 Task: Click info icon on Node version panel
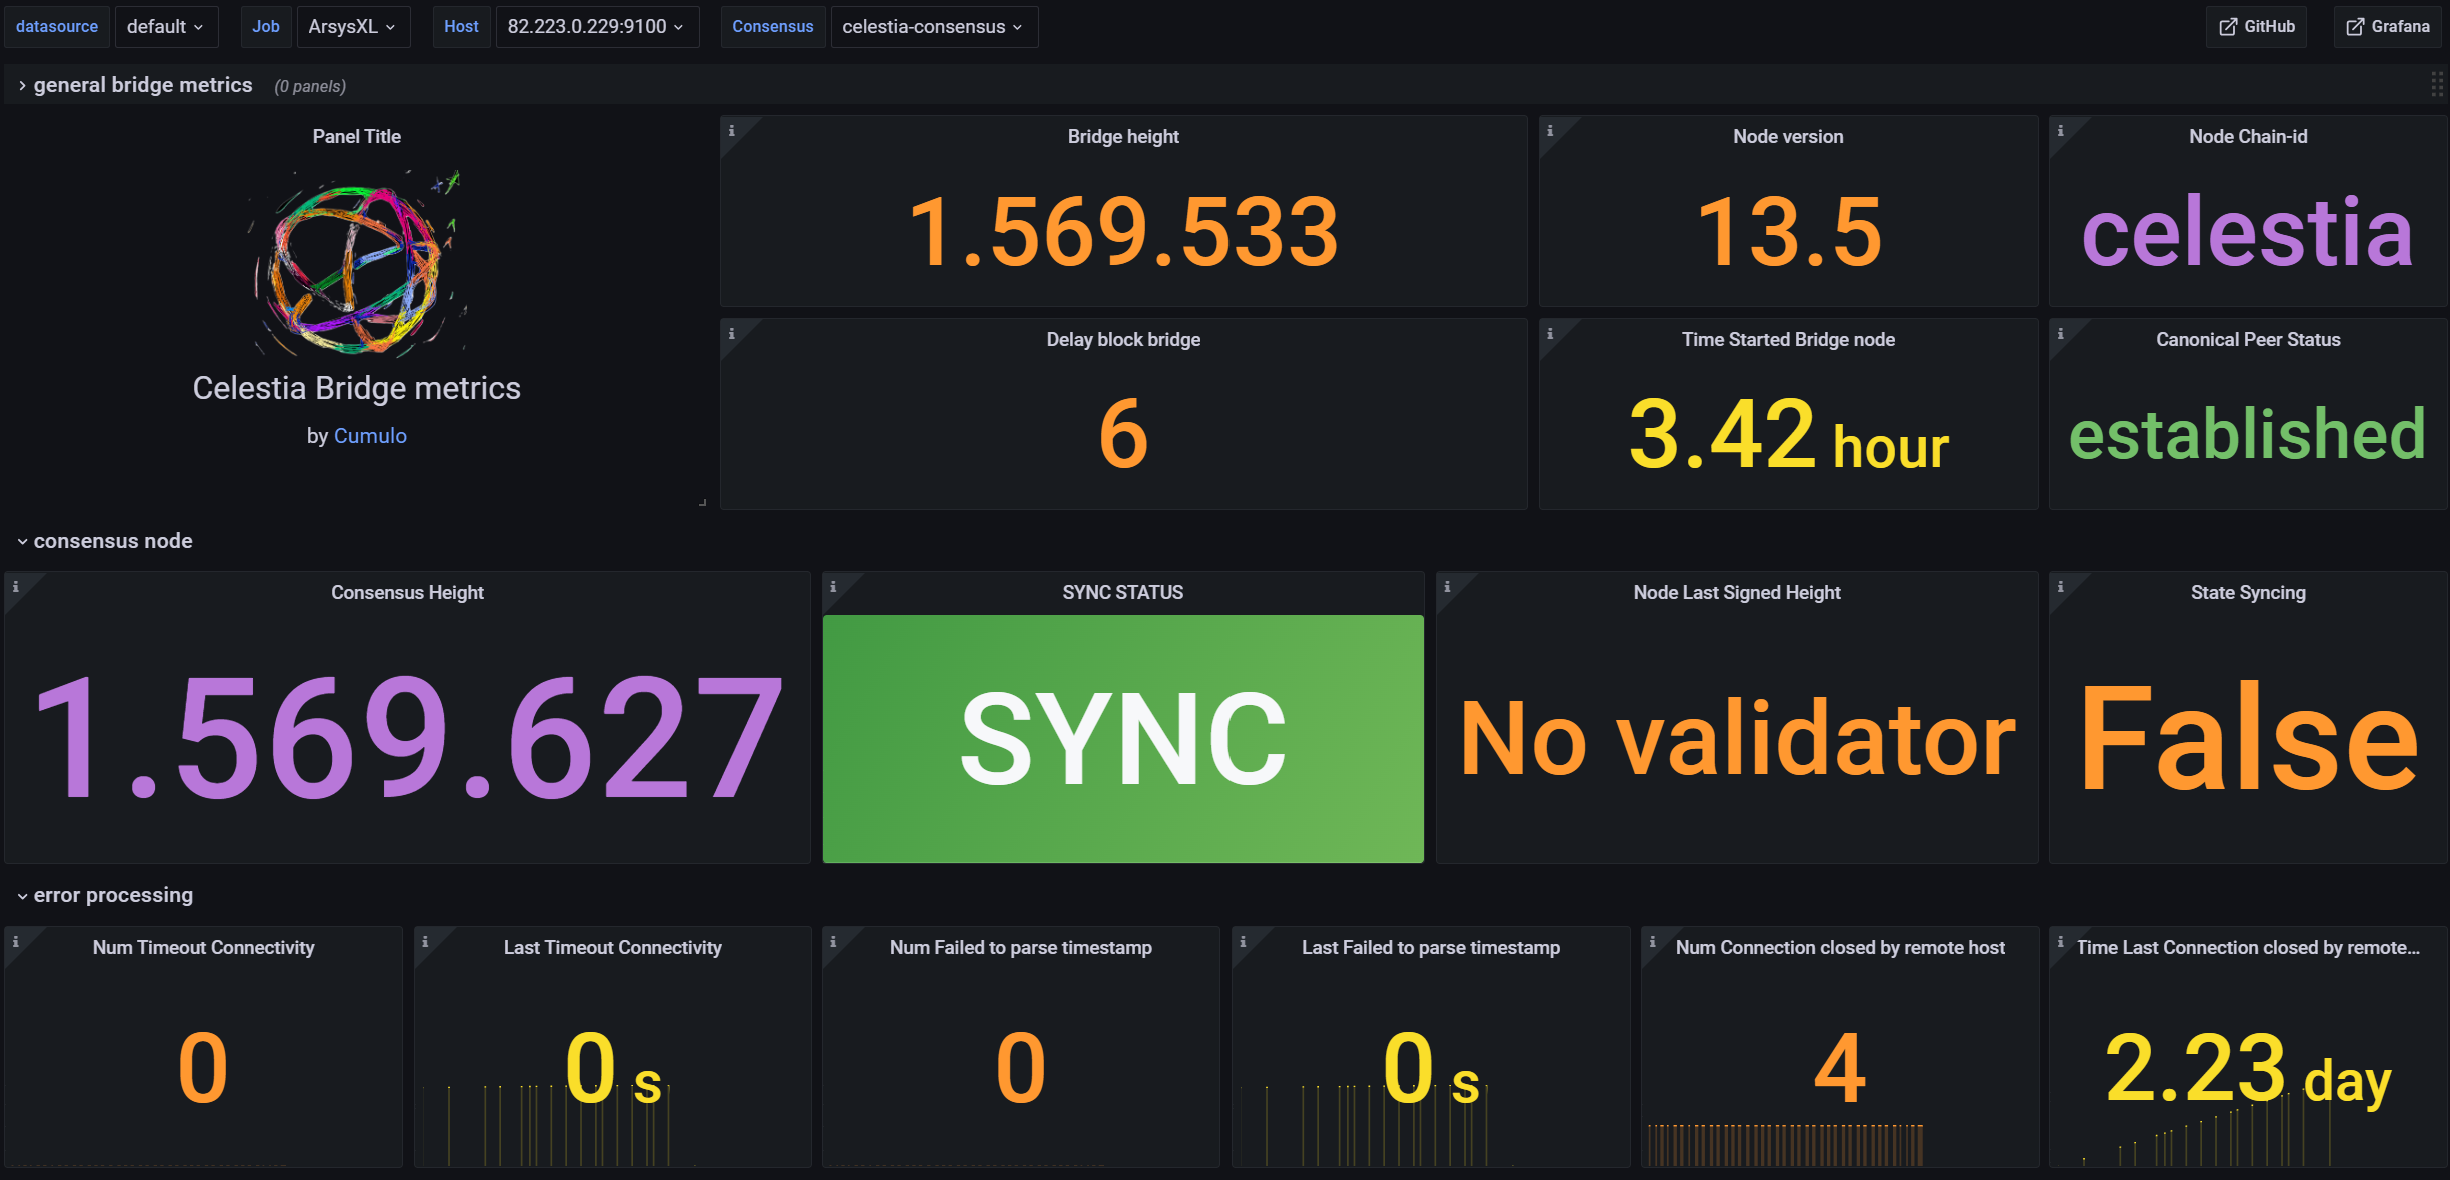pyautogui.click(x=1550, y=131)
